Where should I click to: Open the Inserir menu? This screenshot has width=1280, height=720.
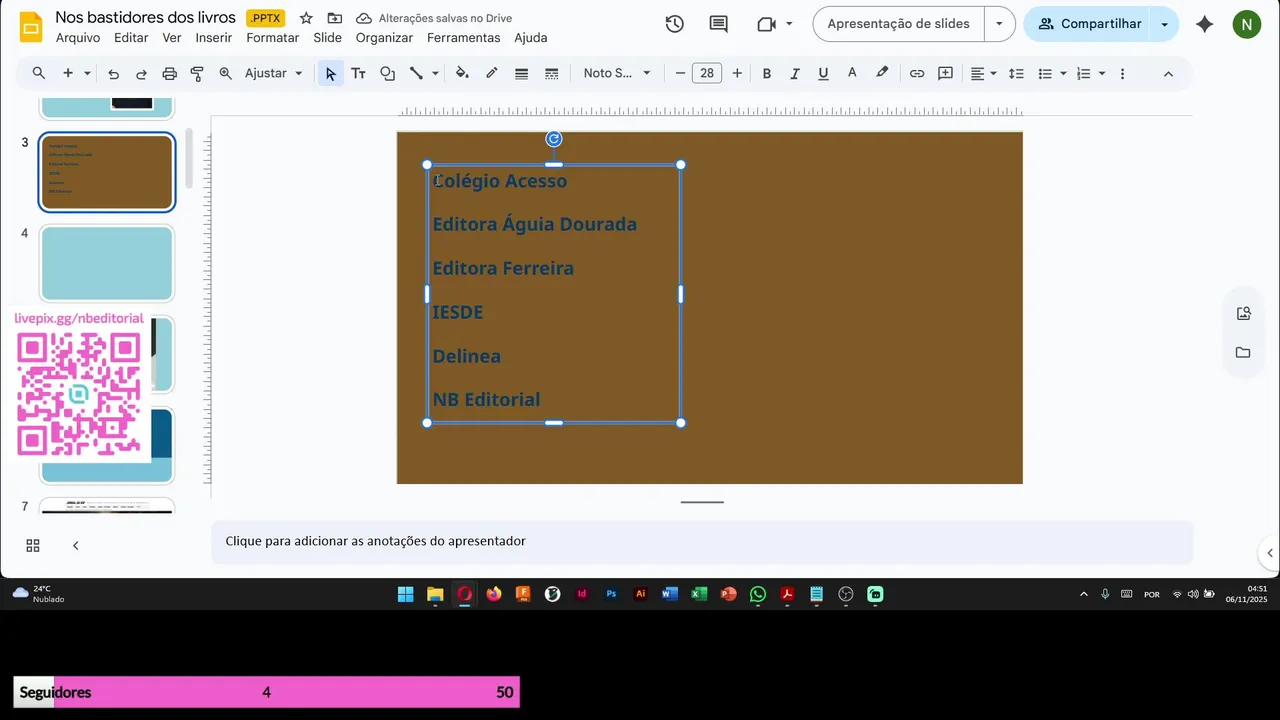click(214, 38)
